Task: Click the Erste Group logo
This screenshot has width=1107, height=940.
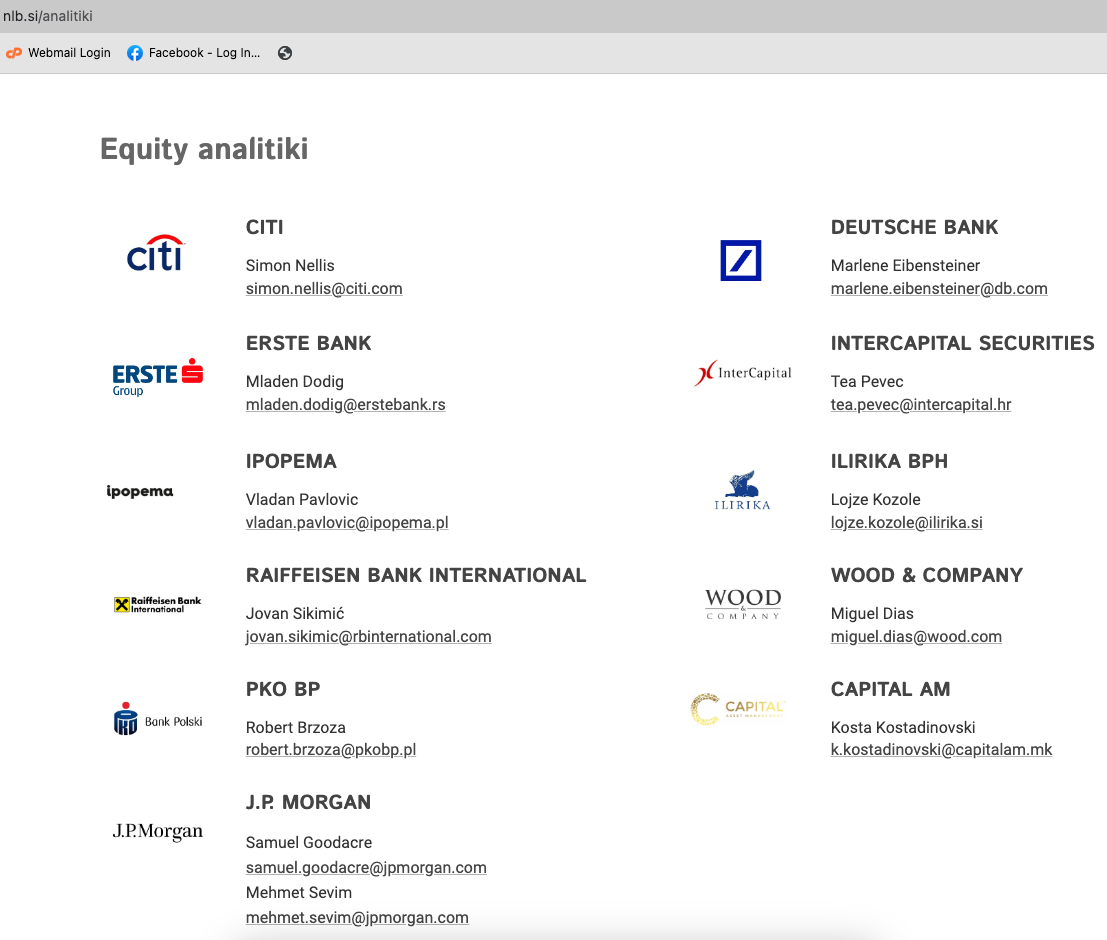Action: pyautogui.click(x=157, y=377)
